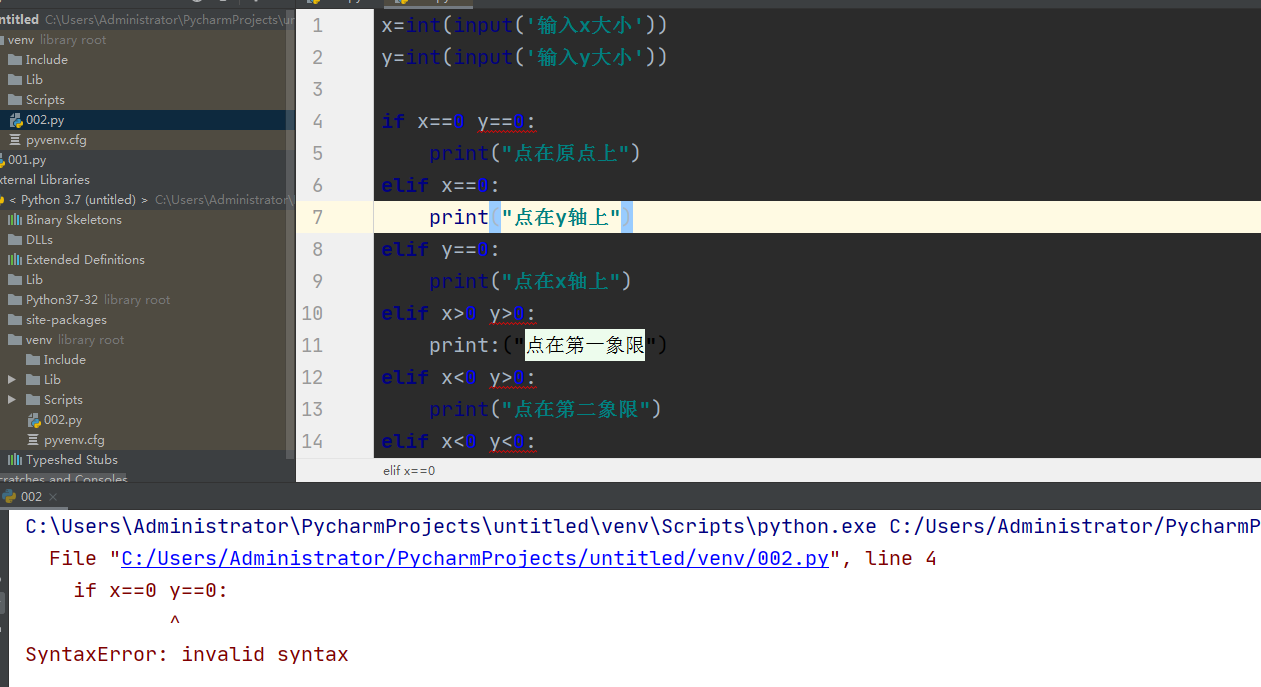Click the print:("点在第一象限") code line
1261x687 pixels.
[x=548, y=345]
